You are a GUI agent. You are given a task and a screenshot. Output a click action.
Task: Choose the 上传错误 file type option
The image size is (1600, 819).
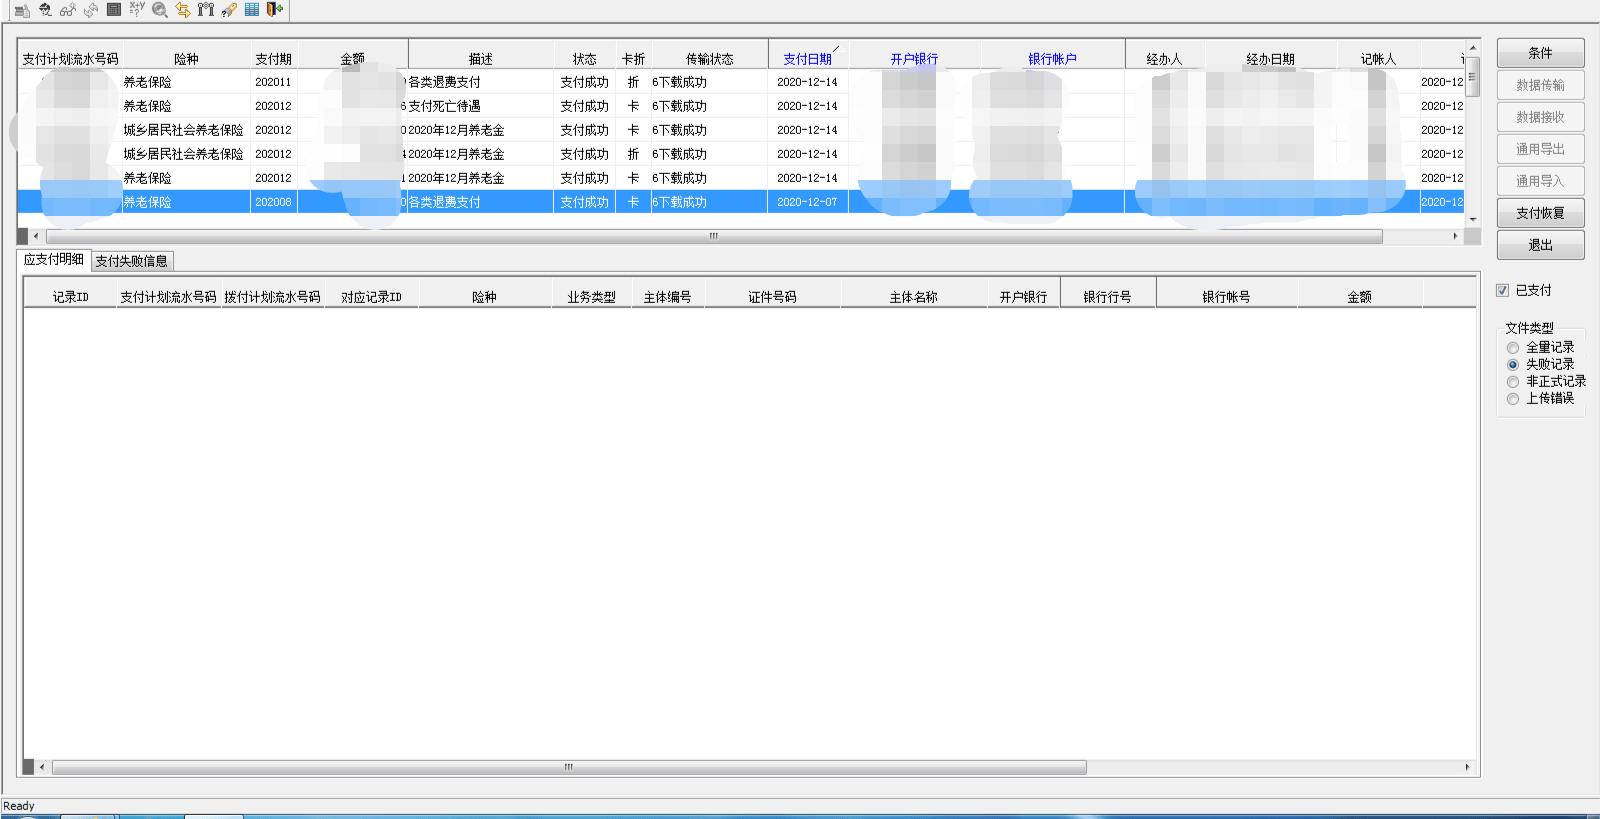click(1513, 399)
